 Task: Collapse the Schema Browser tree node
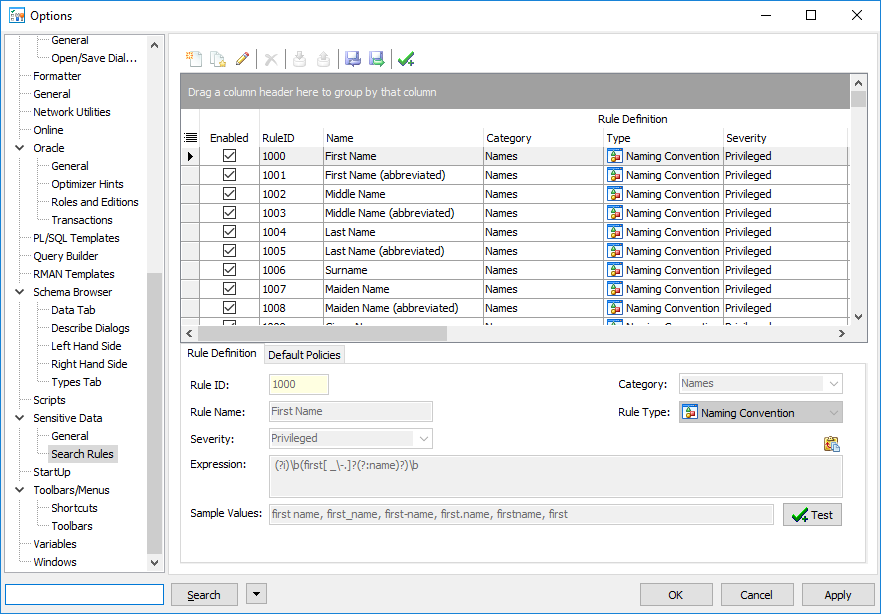[x=20, y=292]
